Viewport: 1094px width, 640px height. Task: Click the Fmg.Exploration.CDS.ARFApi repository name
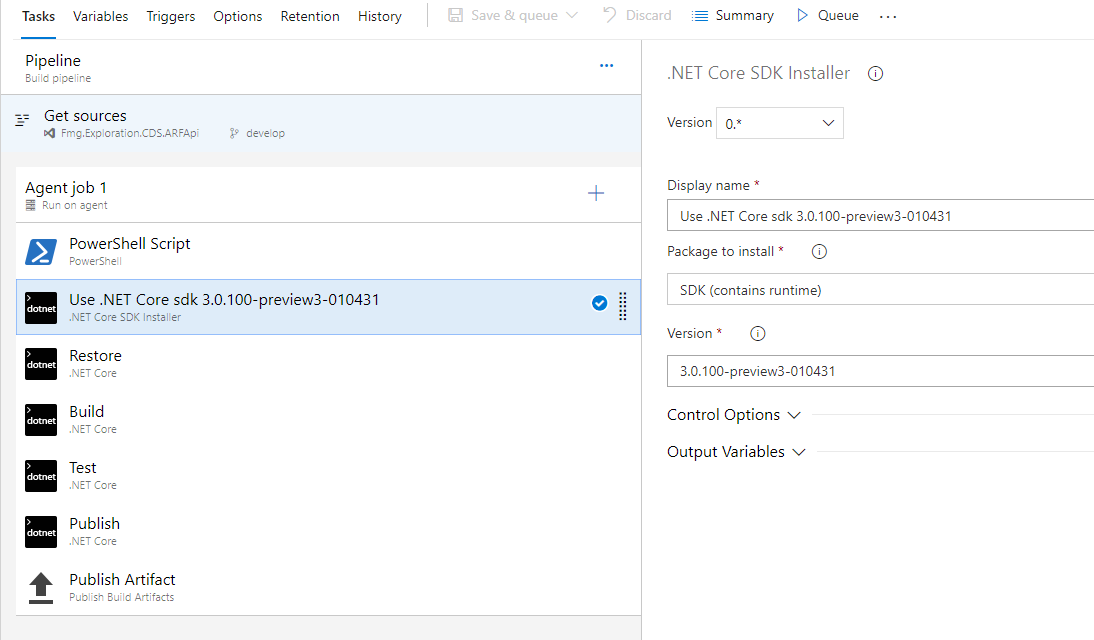coord(130,133)
